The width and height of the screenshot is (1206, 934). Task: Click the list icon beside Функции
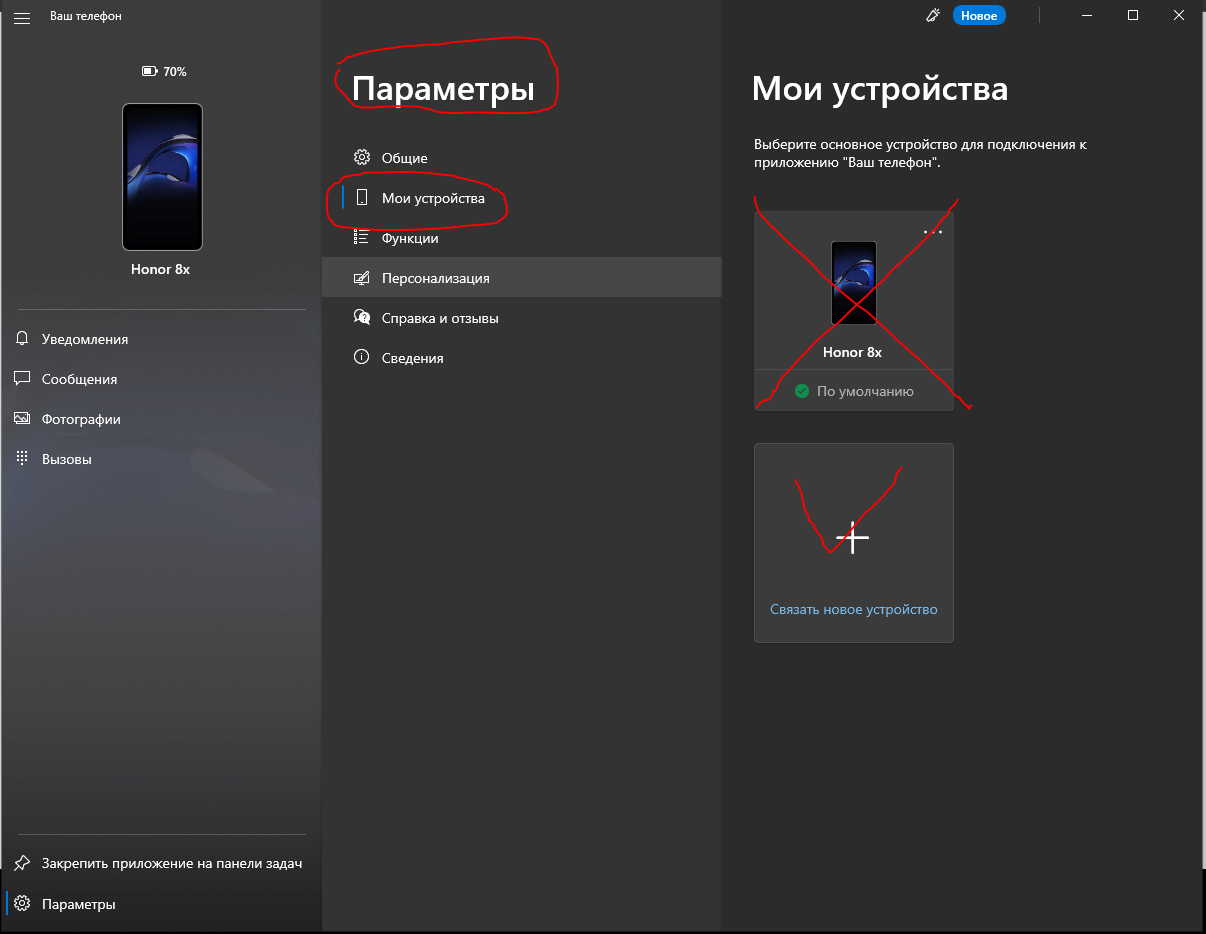tap(362, 238)
